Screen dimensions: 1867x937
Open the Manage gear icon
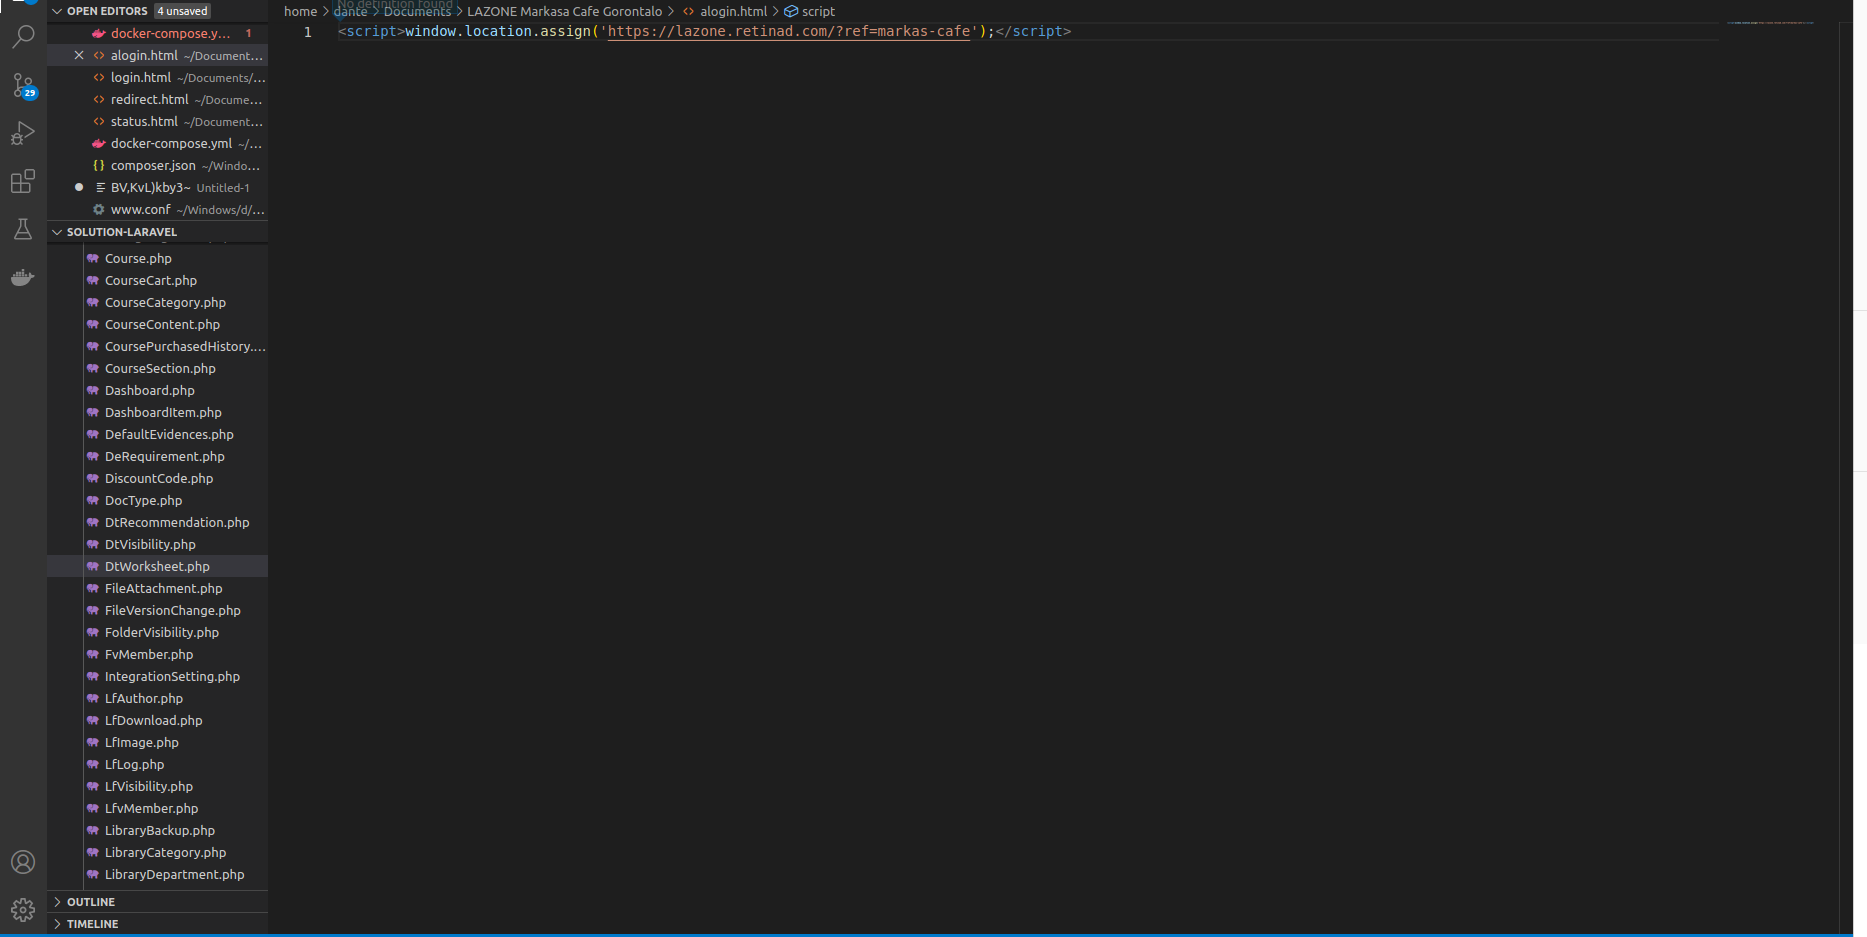23,910
